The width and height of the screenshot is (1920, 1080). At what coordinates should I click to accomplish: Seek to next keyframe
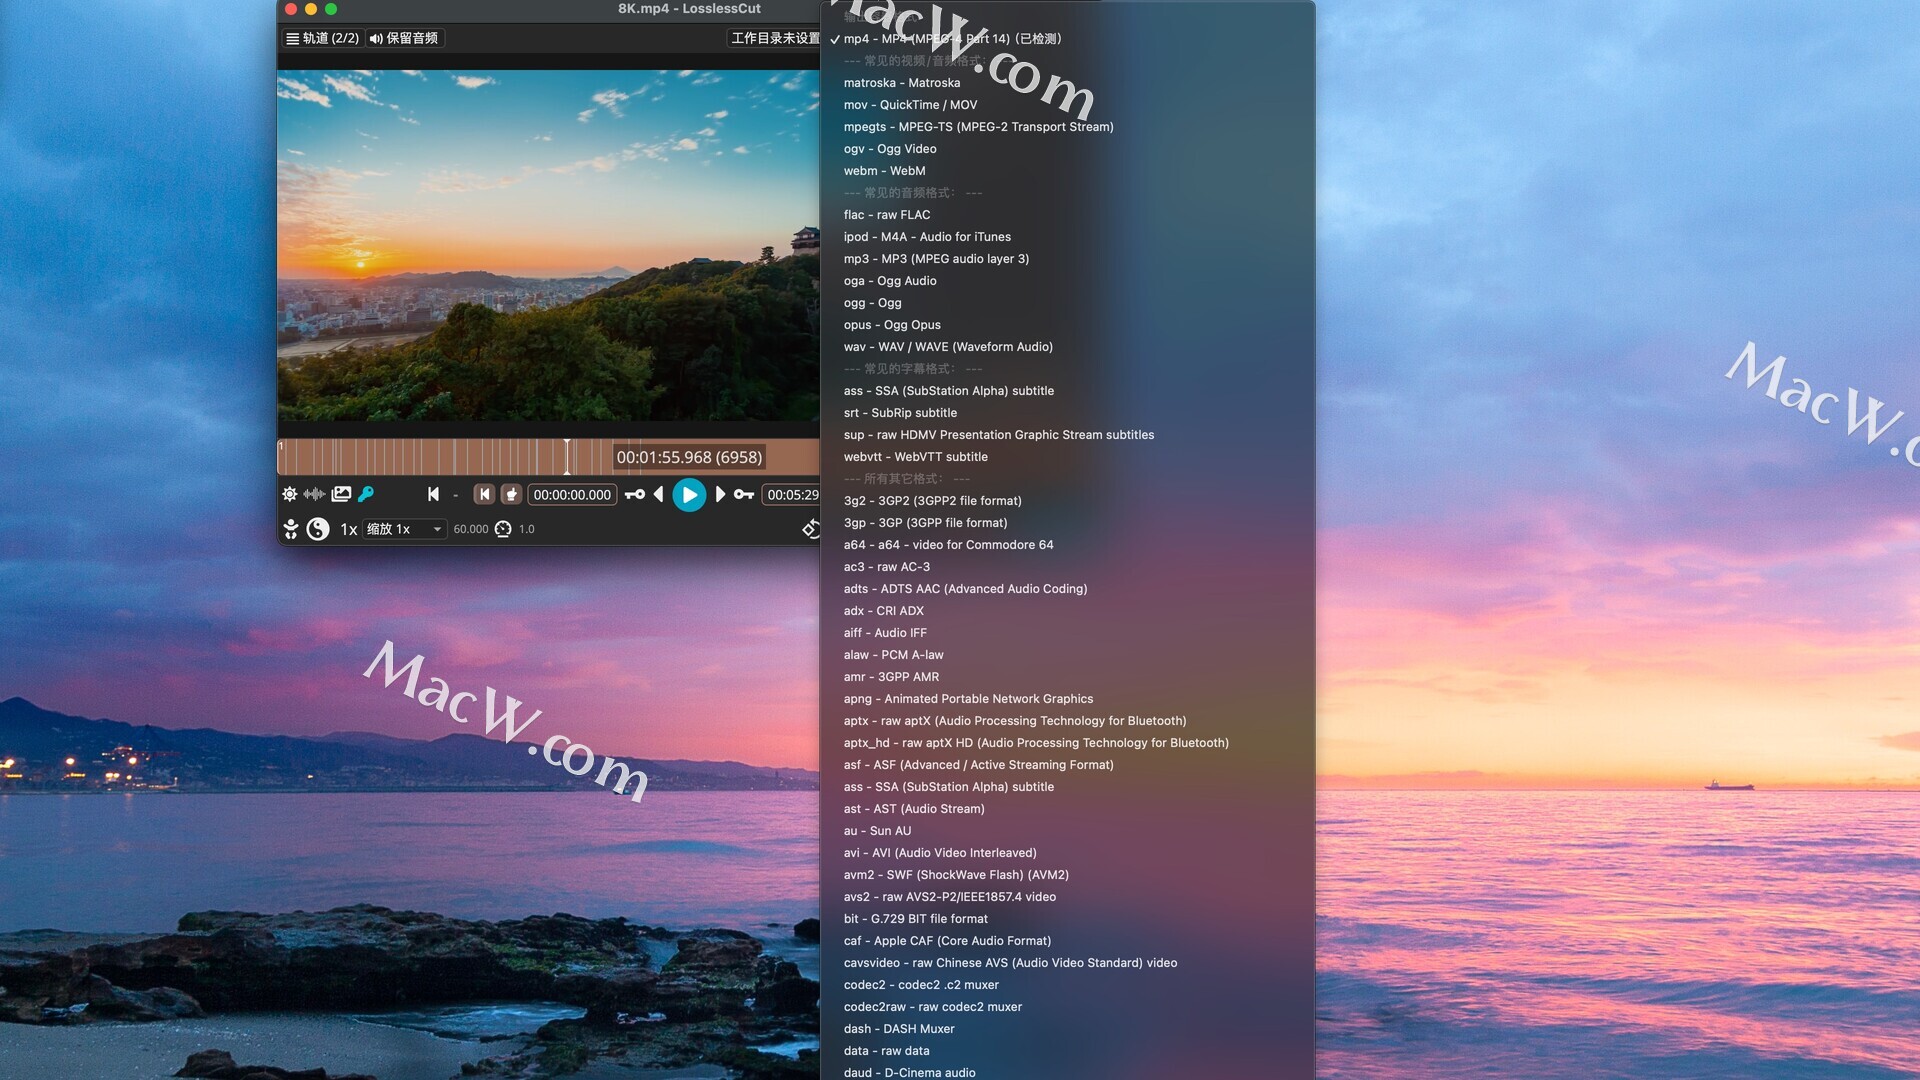tap(744, 494)
